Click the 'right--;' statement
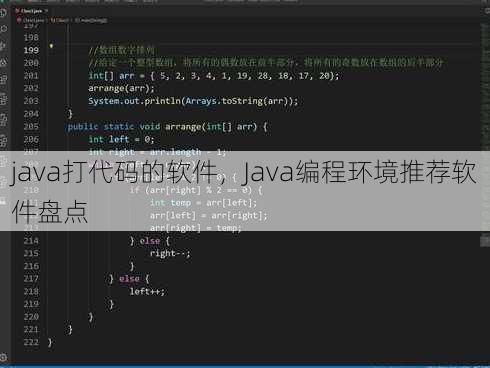The width and height of the screenshot is (490, 368). 170,254
